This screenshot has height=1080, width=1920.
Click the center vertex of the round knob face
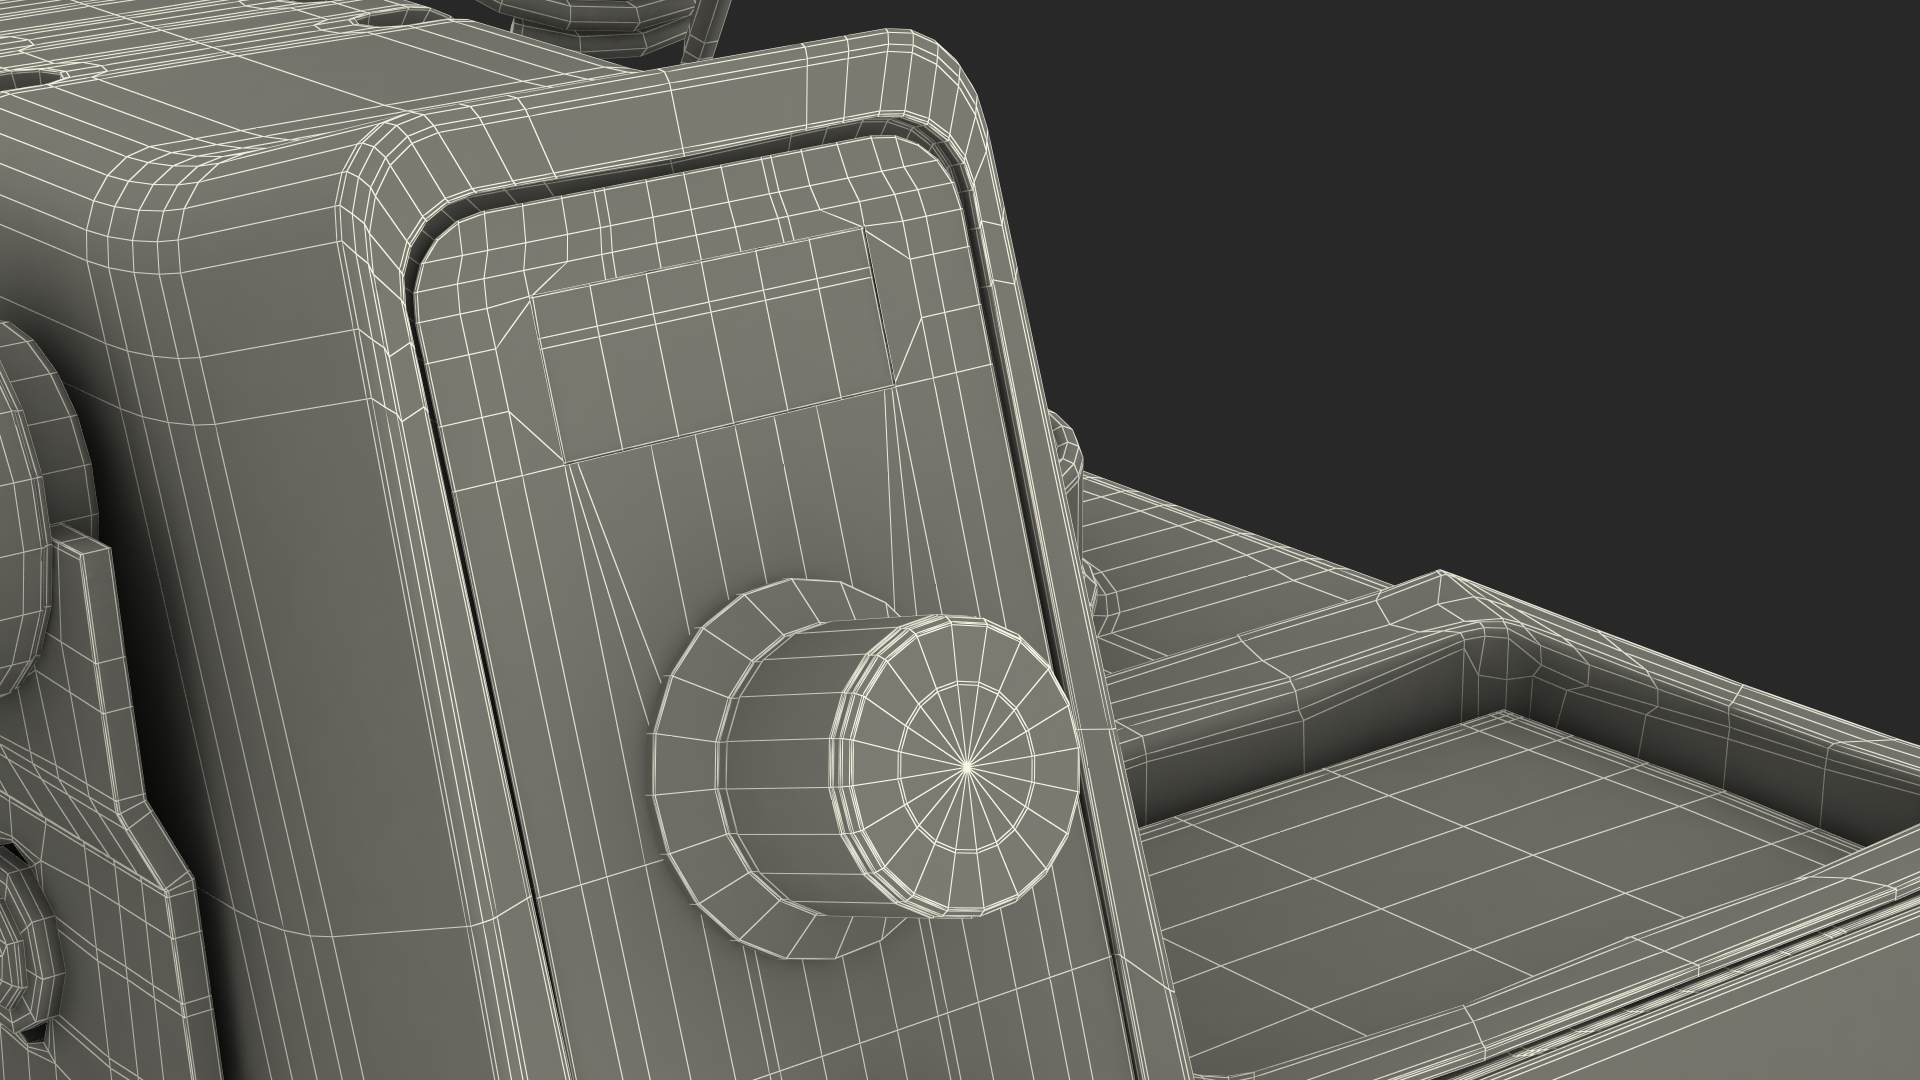coord(967,766)
